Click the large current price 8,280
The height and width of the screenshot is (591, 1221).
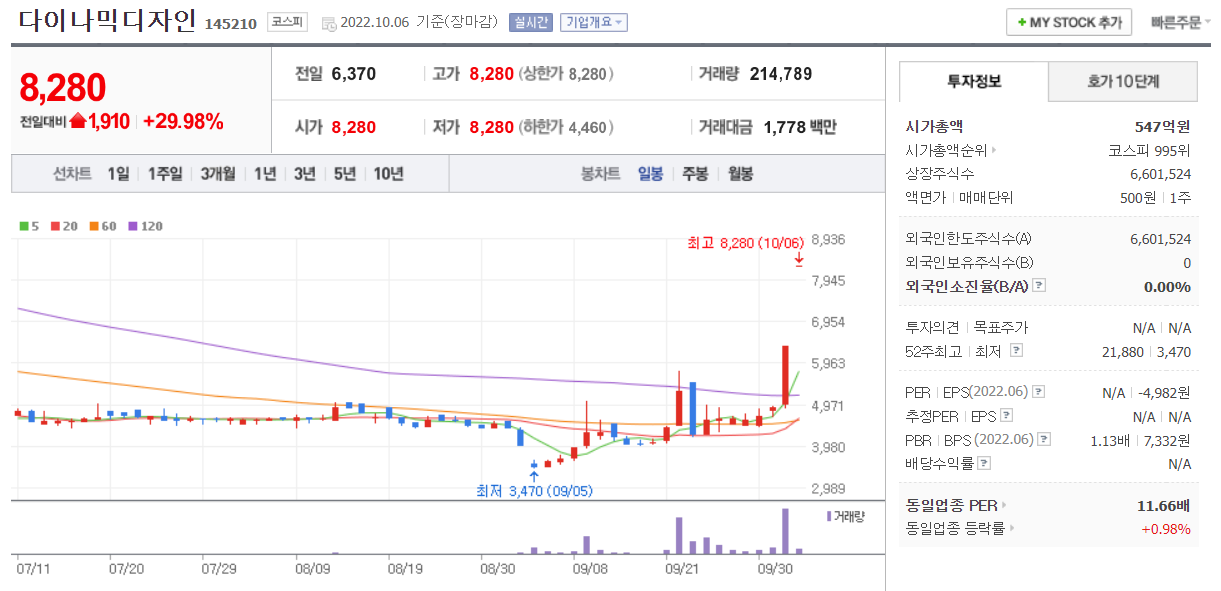tap(62, 88)
